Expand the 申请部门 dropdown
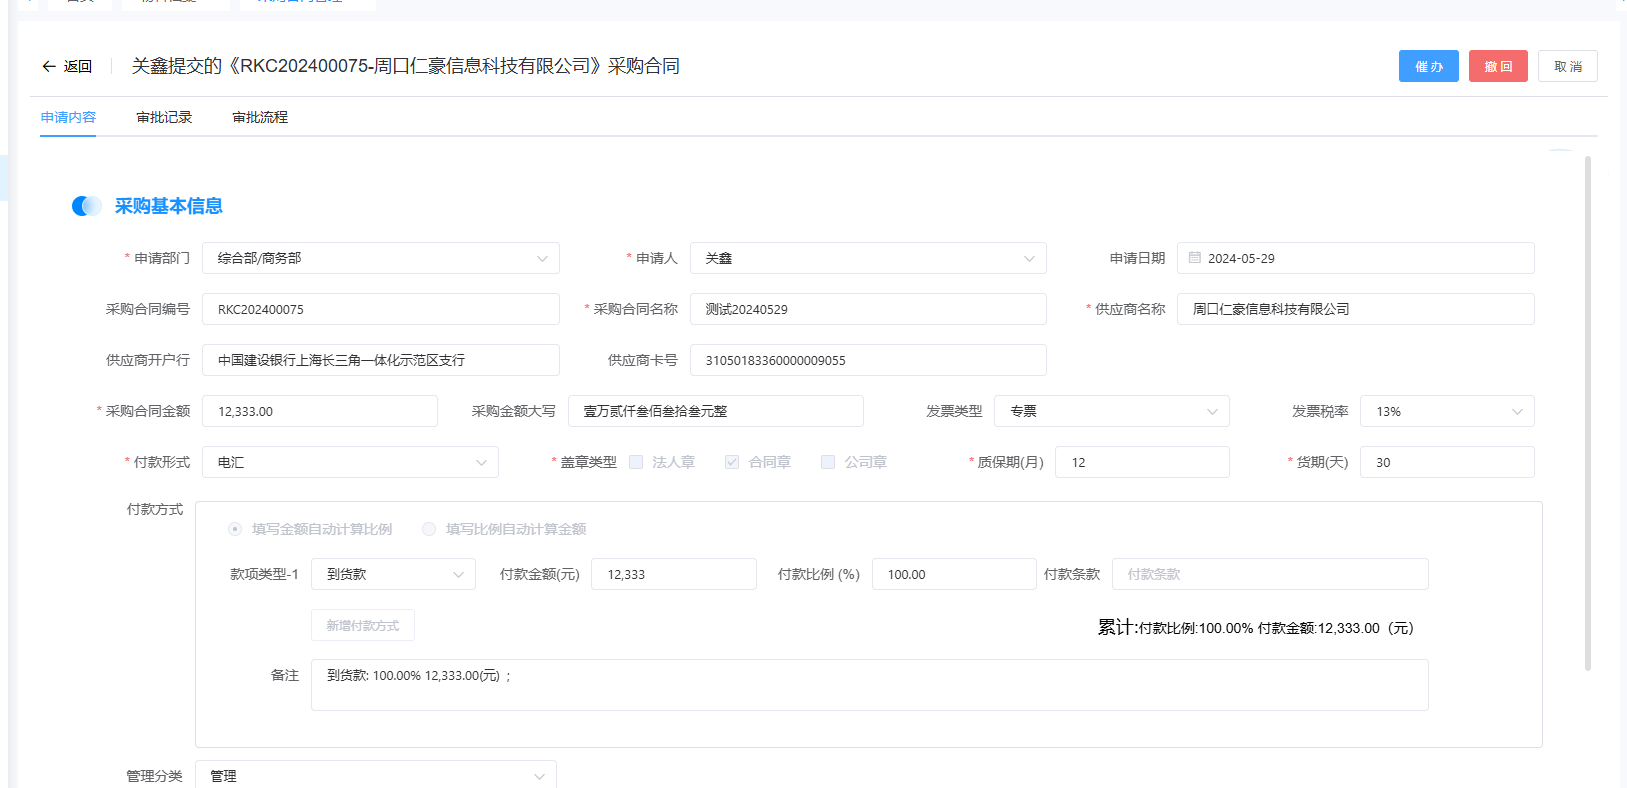1627x788 pixels. [541, 259]
